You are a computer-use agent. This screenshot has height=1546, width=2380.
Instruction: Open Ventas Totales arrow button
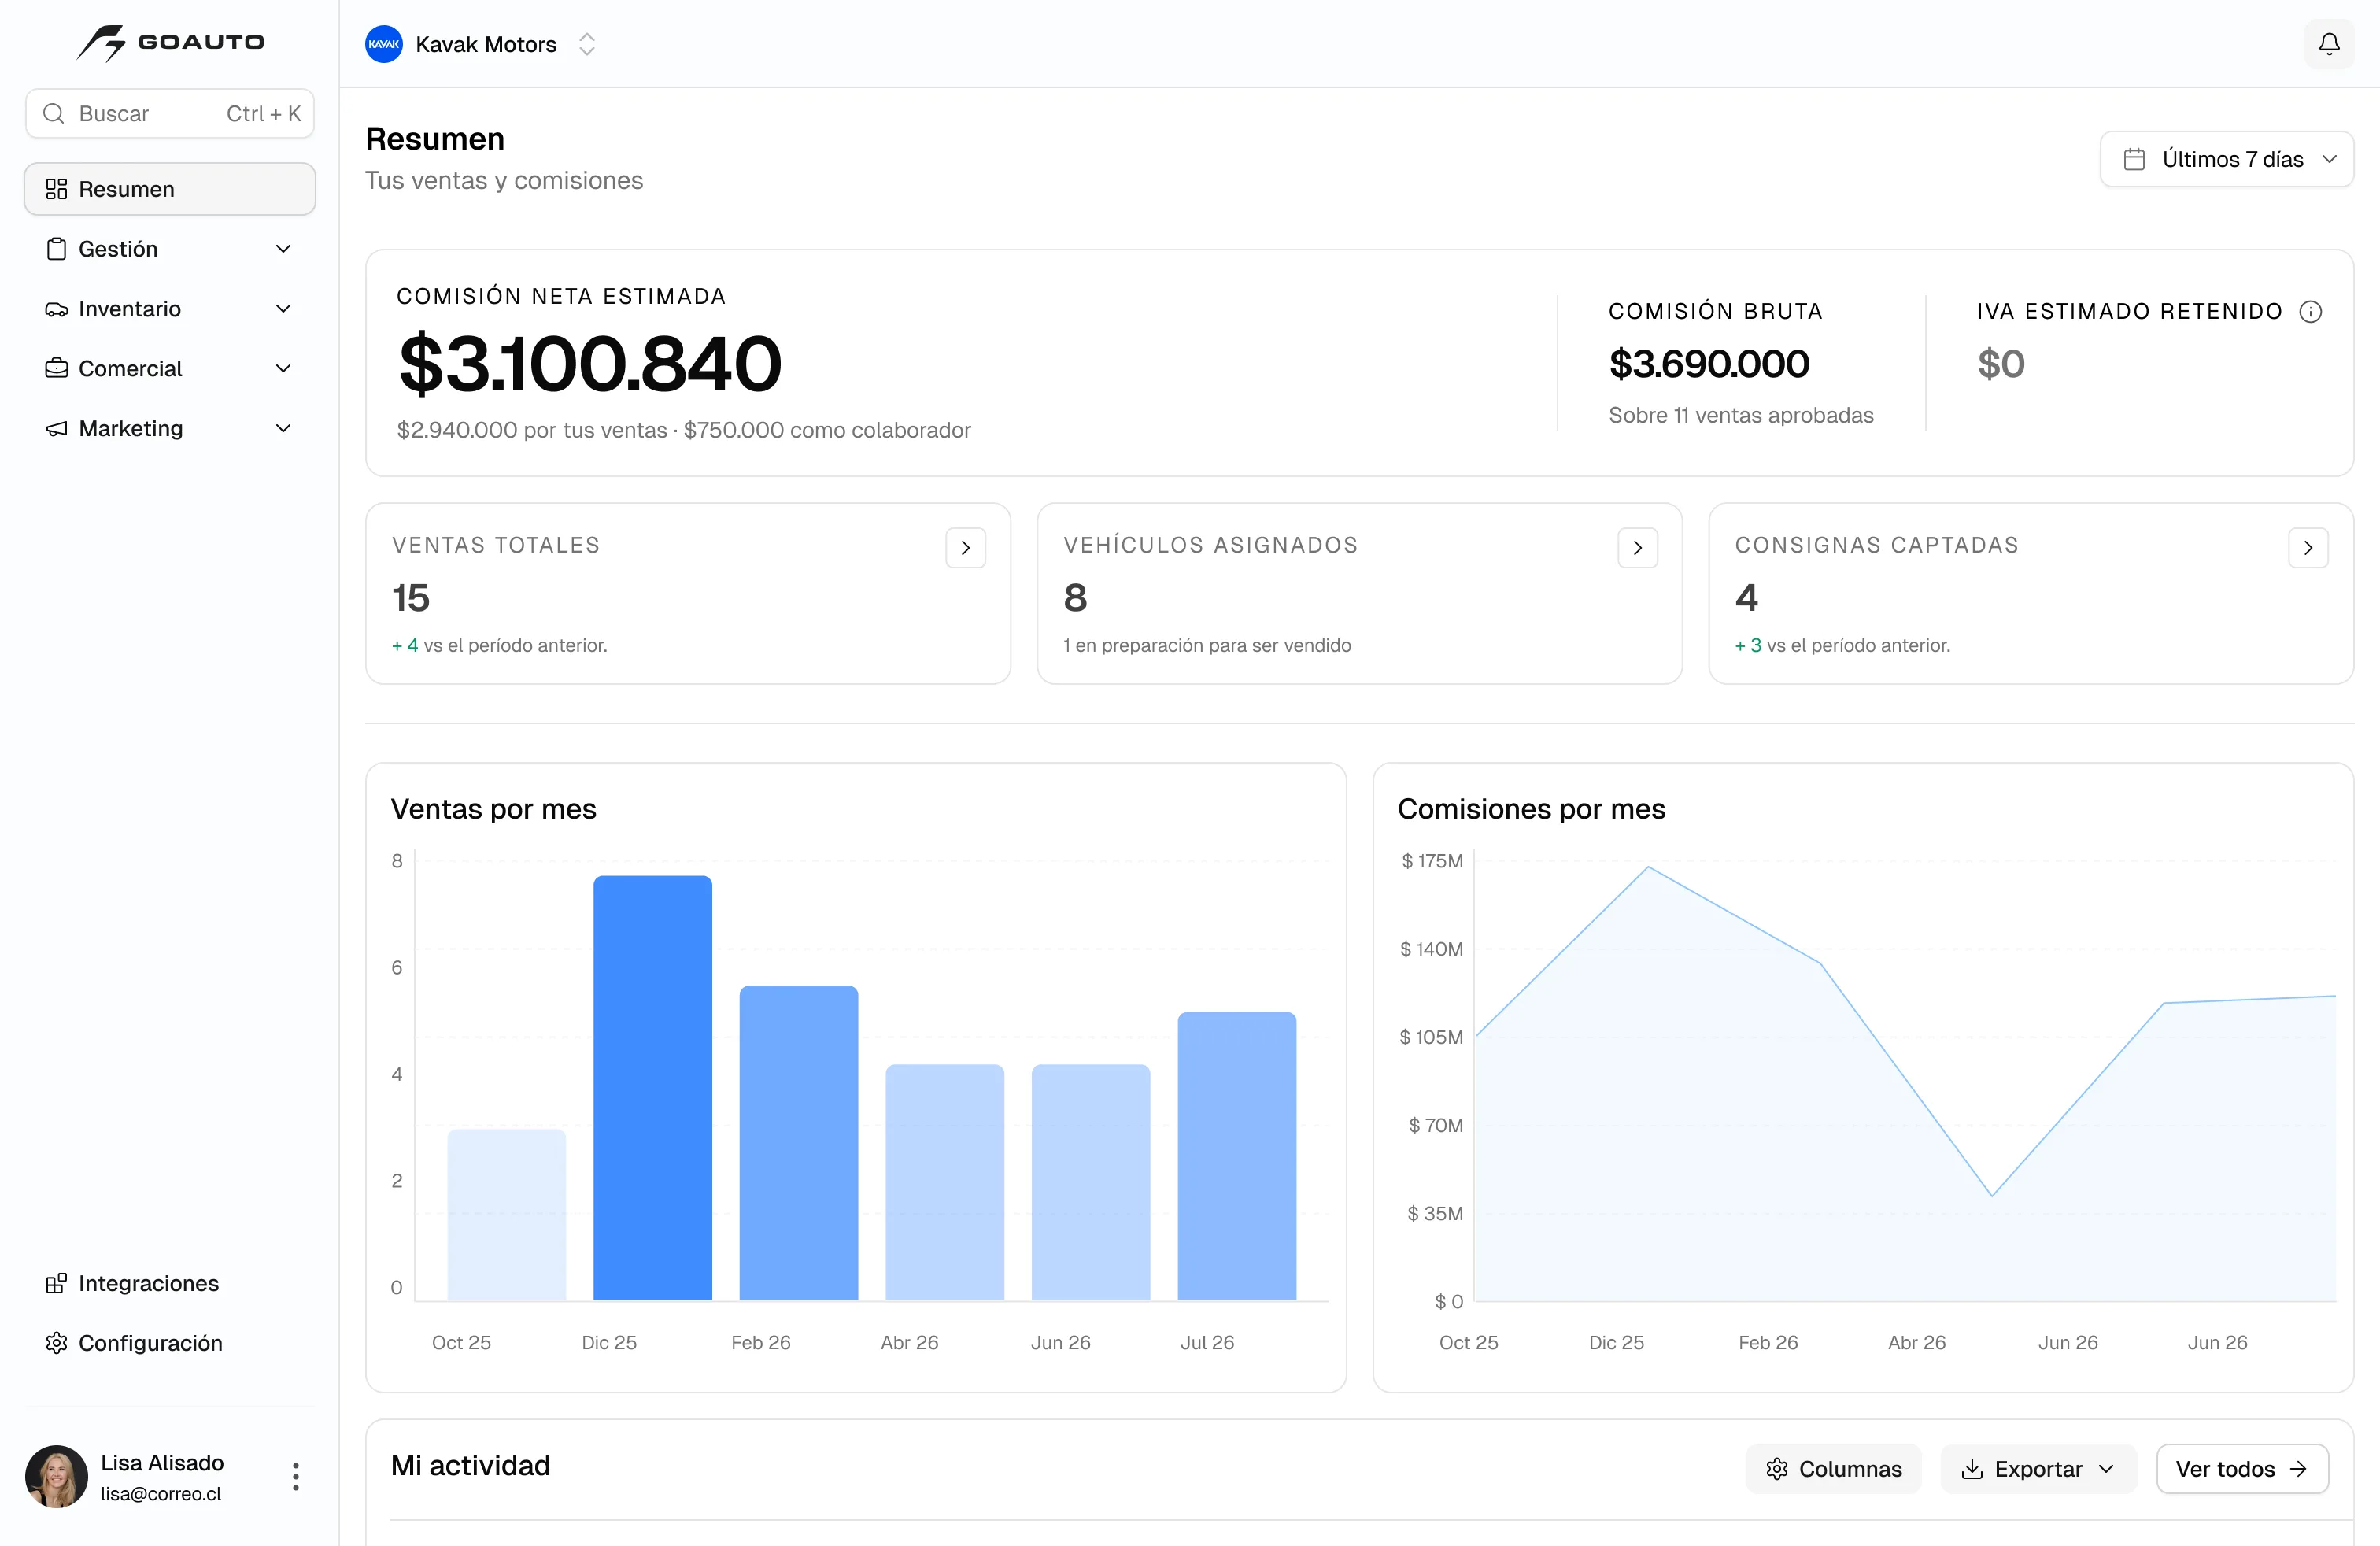point(965,548)
